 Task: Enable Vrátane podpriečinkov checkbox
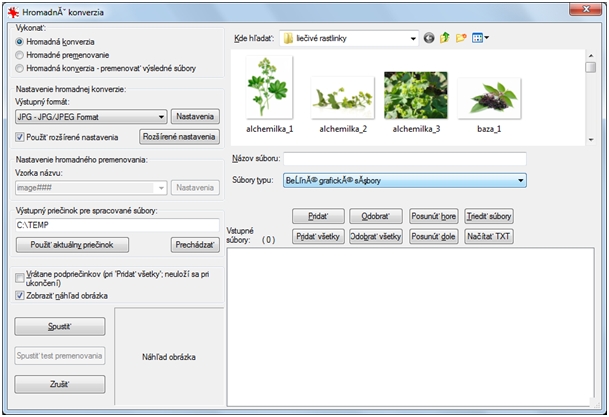(x=19, y=278)
